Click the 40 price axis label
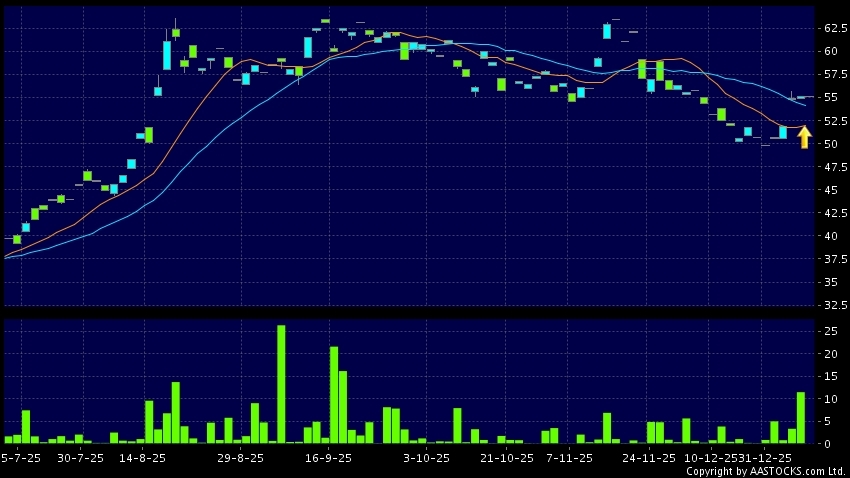Image resolution: width=850 pixels, height=478 pixels. point(830,236)
